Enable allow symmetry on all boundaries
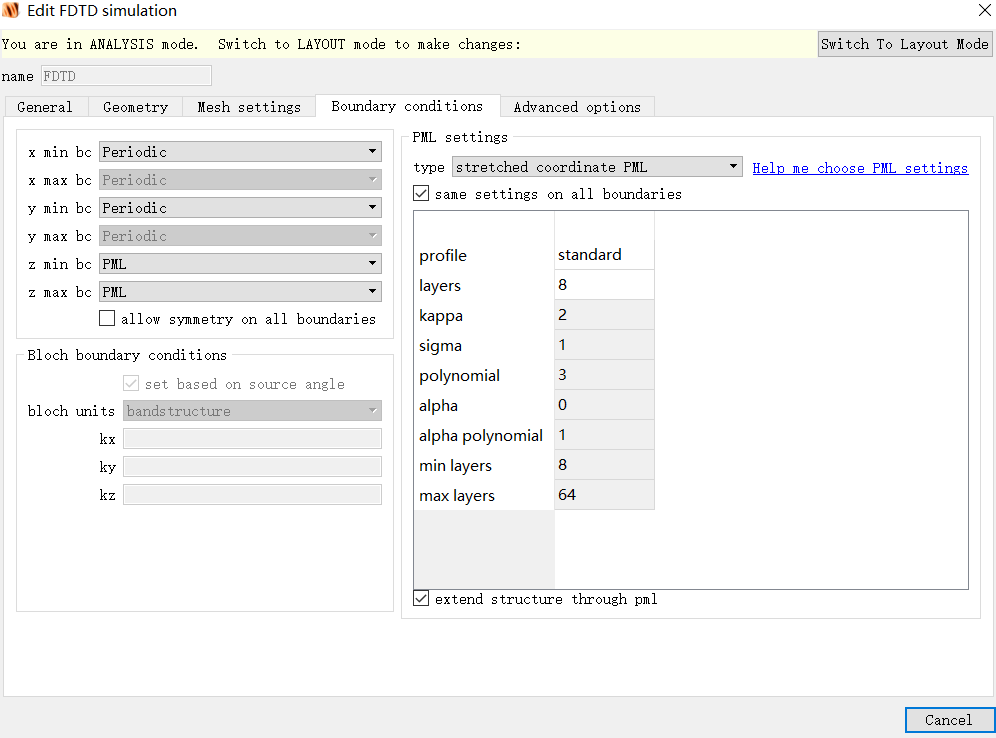Viewport: 996px width, 738px height. (107, 319)
